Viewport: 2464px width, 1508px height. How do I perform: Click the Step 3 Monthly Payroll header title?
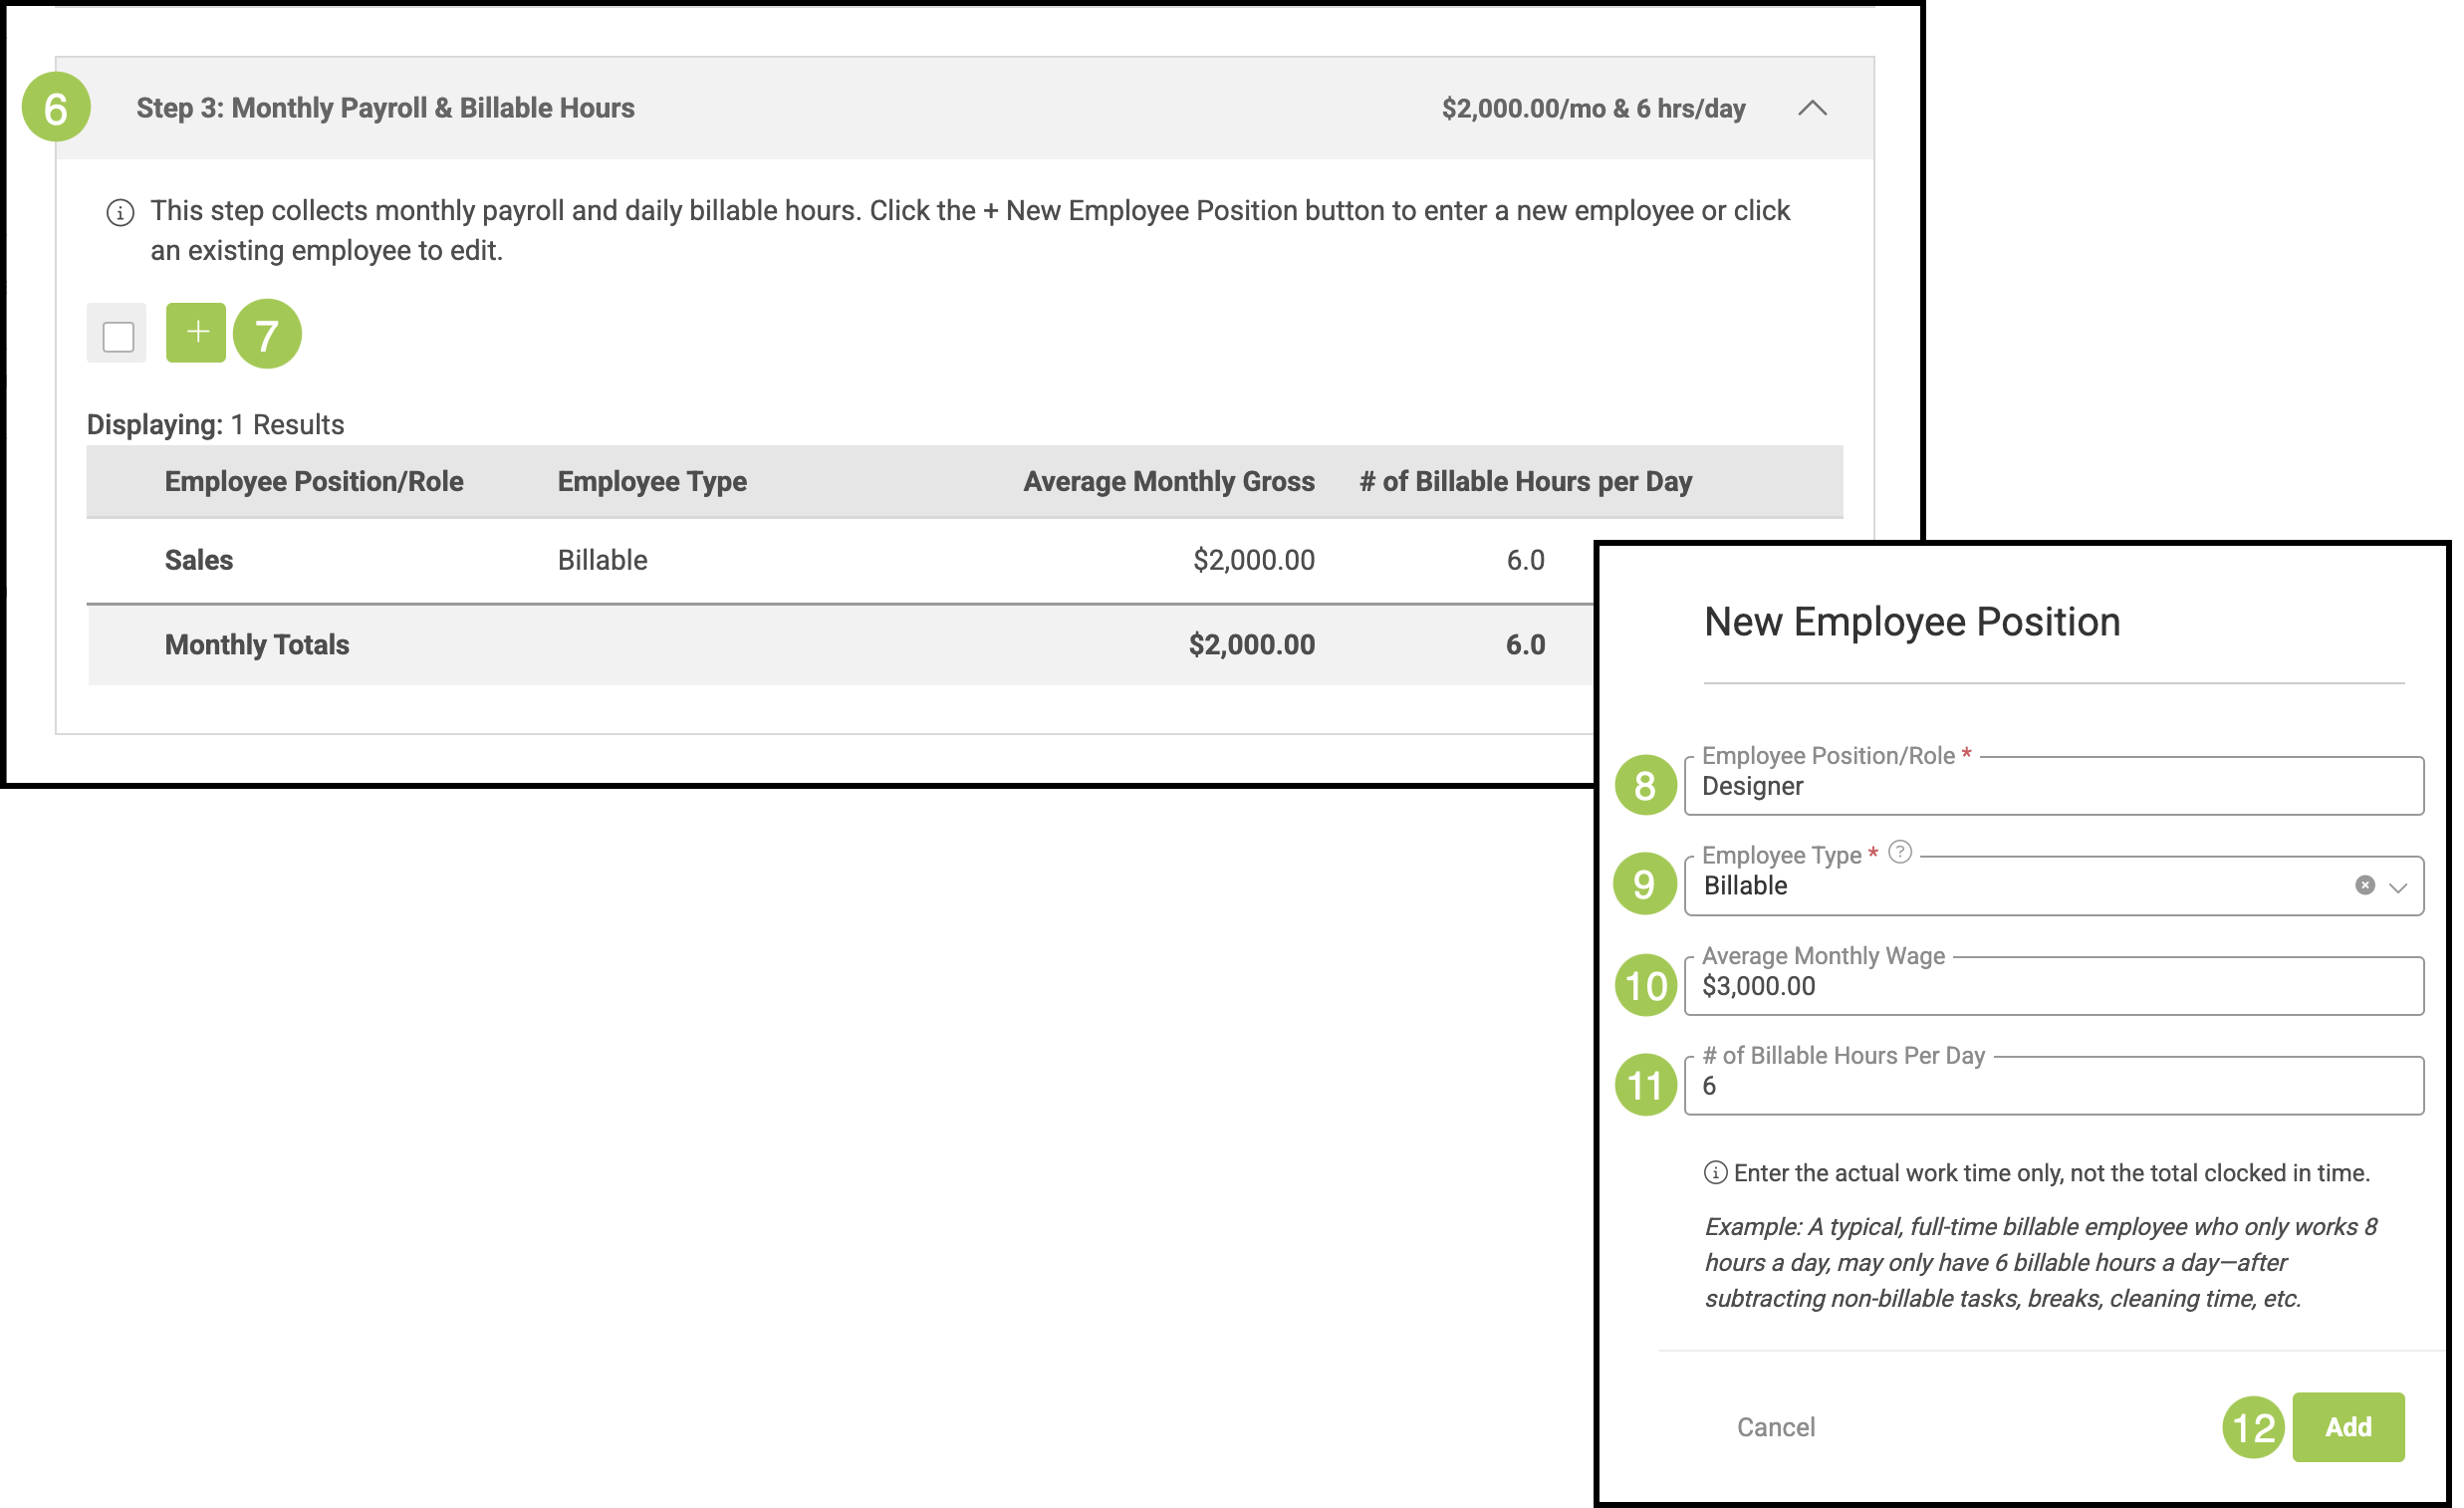click(x=385, y=108)
